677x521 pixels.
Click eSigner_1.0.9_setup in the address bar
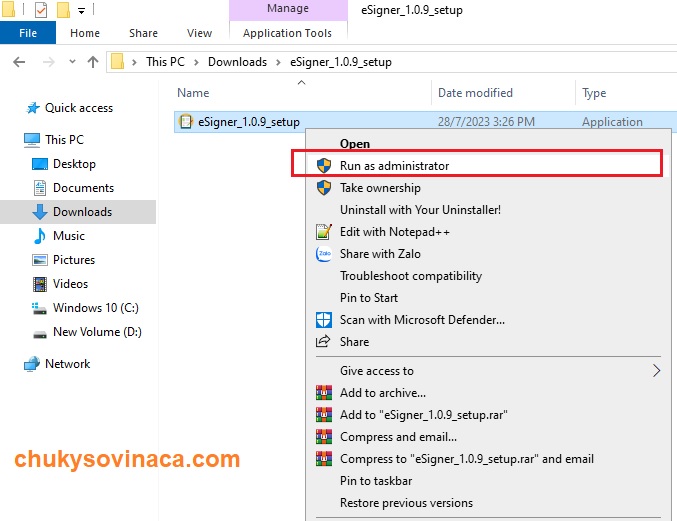[341, 62]
